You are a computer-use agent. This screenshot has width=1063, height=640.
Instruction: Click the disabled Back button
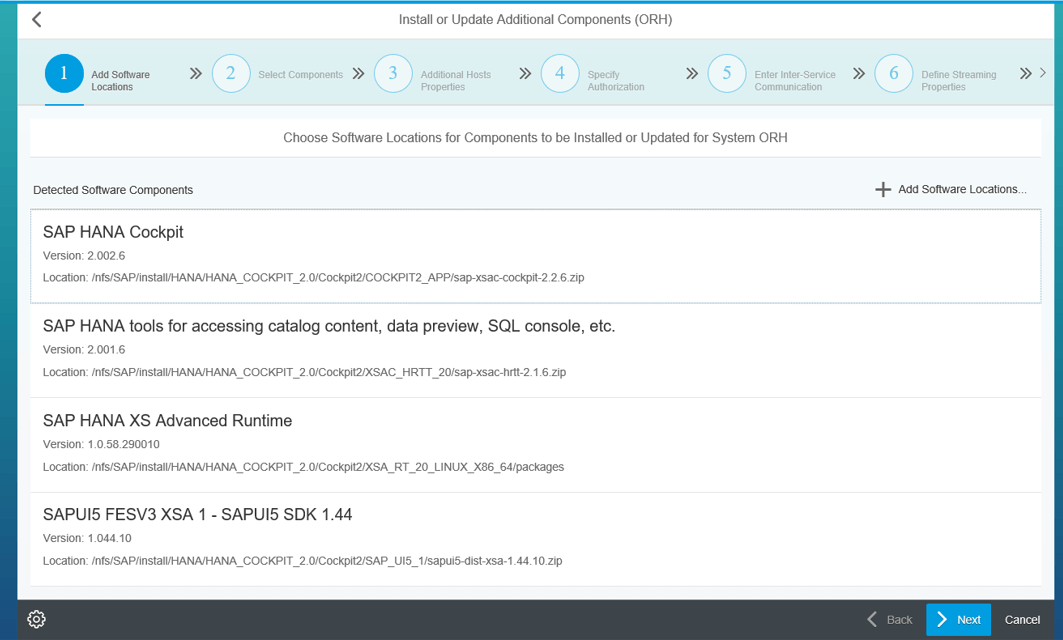(x=889, y=620)
